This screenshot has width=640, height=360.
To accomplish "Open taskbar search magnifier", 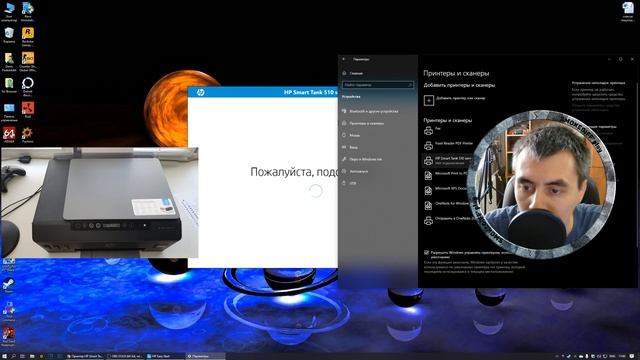I will 13,356.
